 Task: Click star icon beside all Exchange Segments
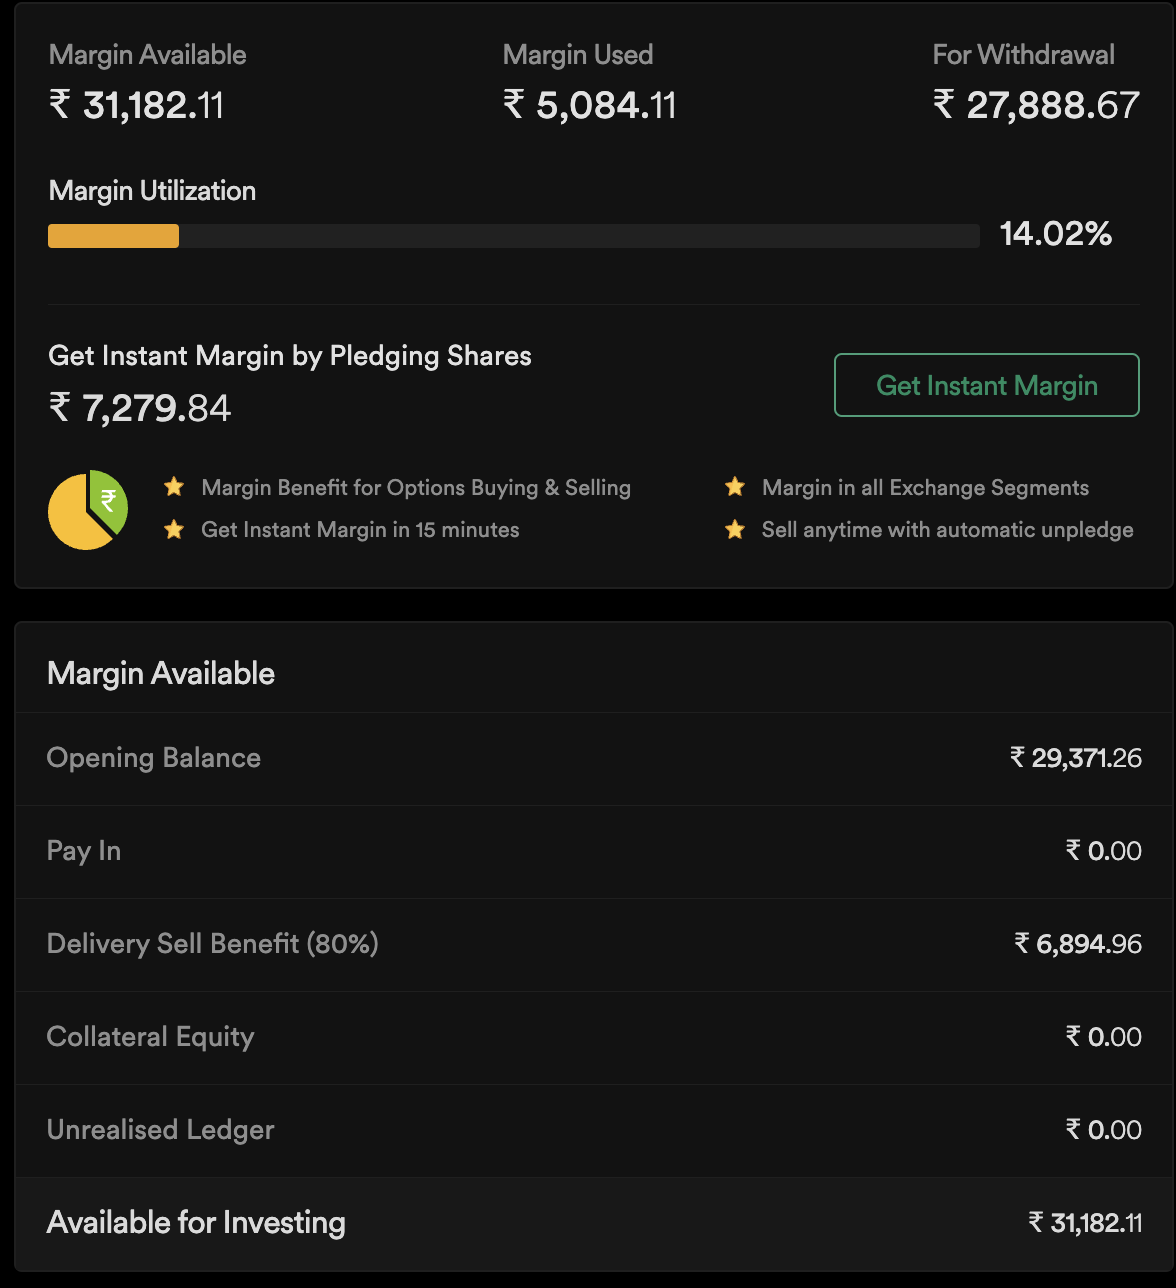(x=735, y=487)
